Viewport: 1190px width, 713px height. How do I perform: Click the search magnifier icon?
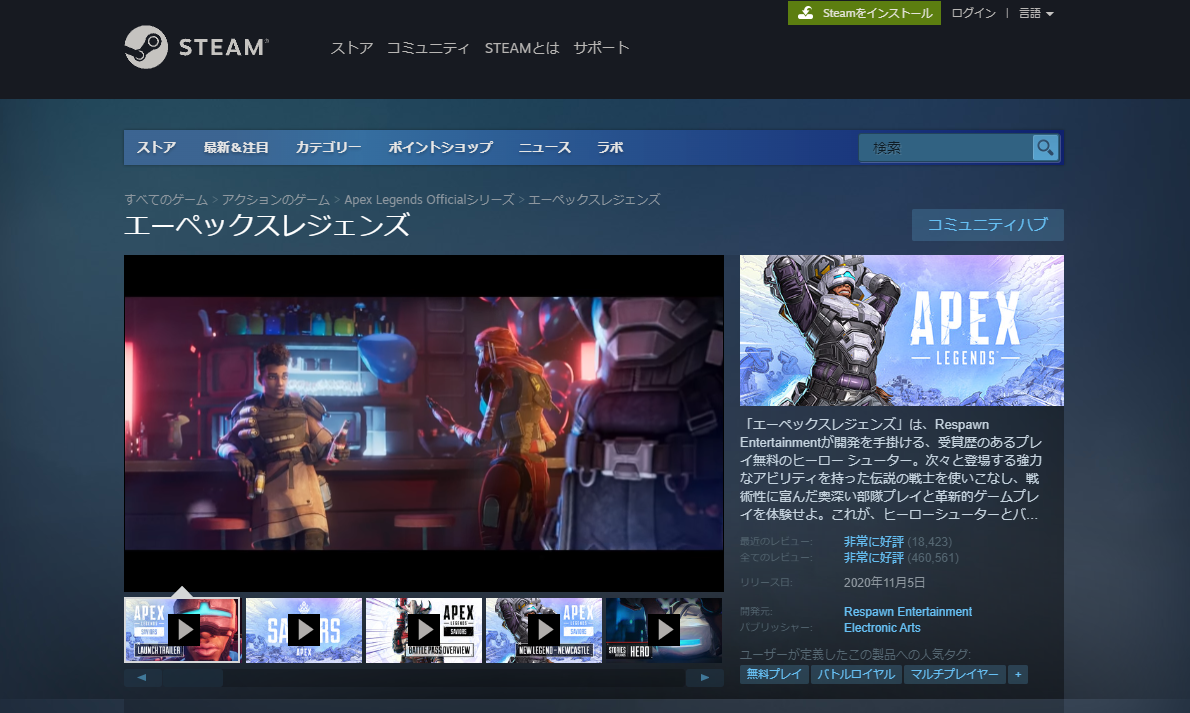coord(1045,147)
